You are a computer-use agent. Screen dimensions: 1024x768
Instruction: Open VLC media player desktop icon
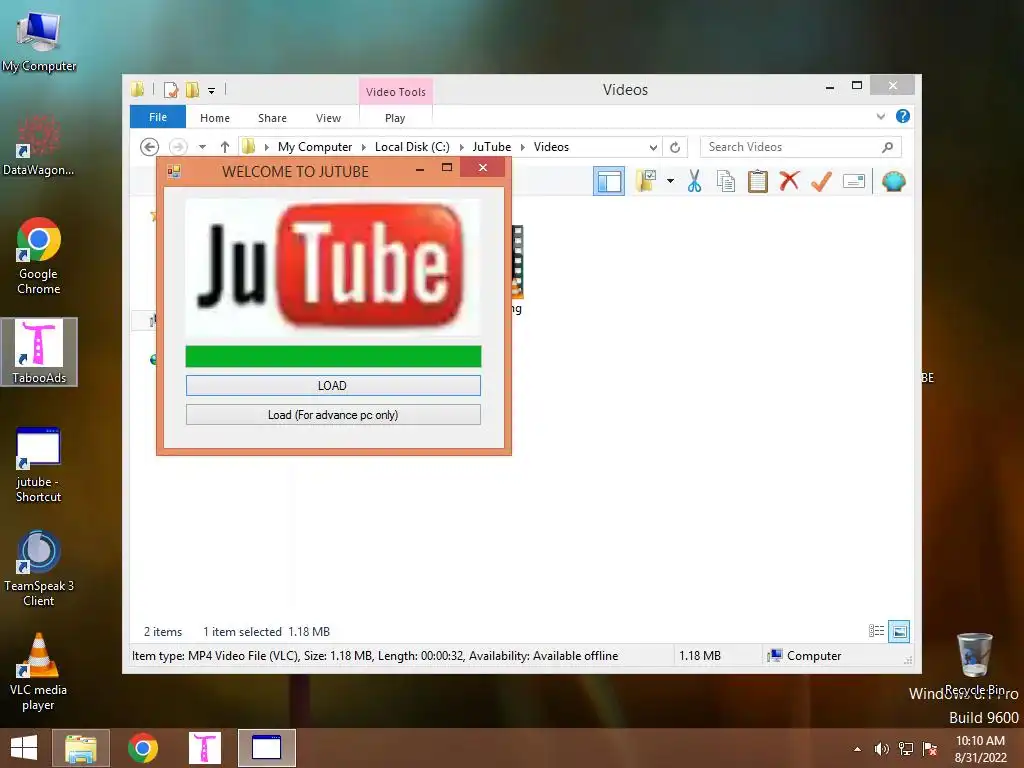tap(39, 671)
